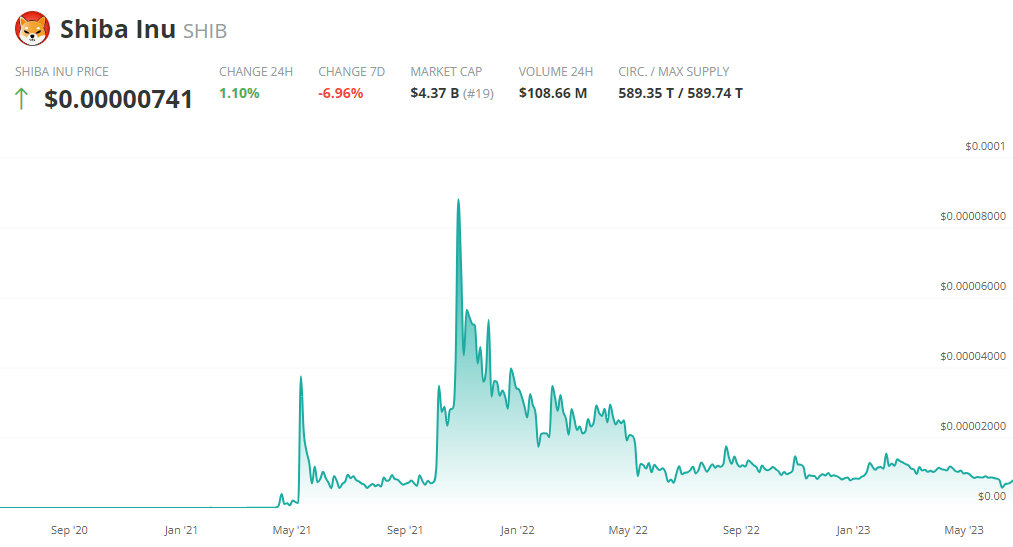Click the 1.10% 24-hour change value
Screen dimensions: 1013x547
239,93
